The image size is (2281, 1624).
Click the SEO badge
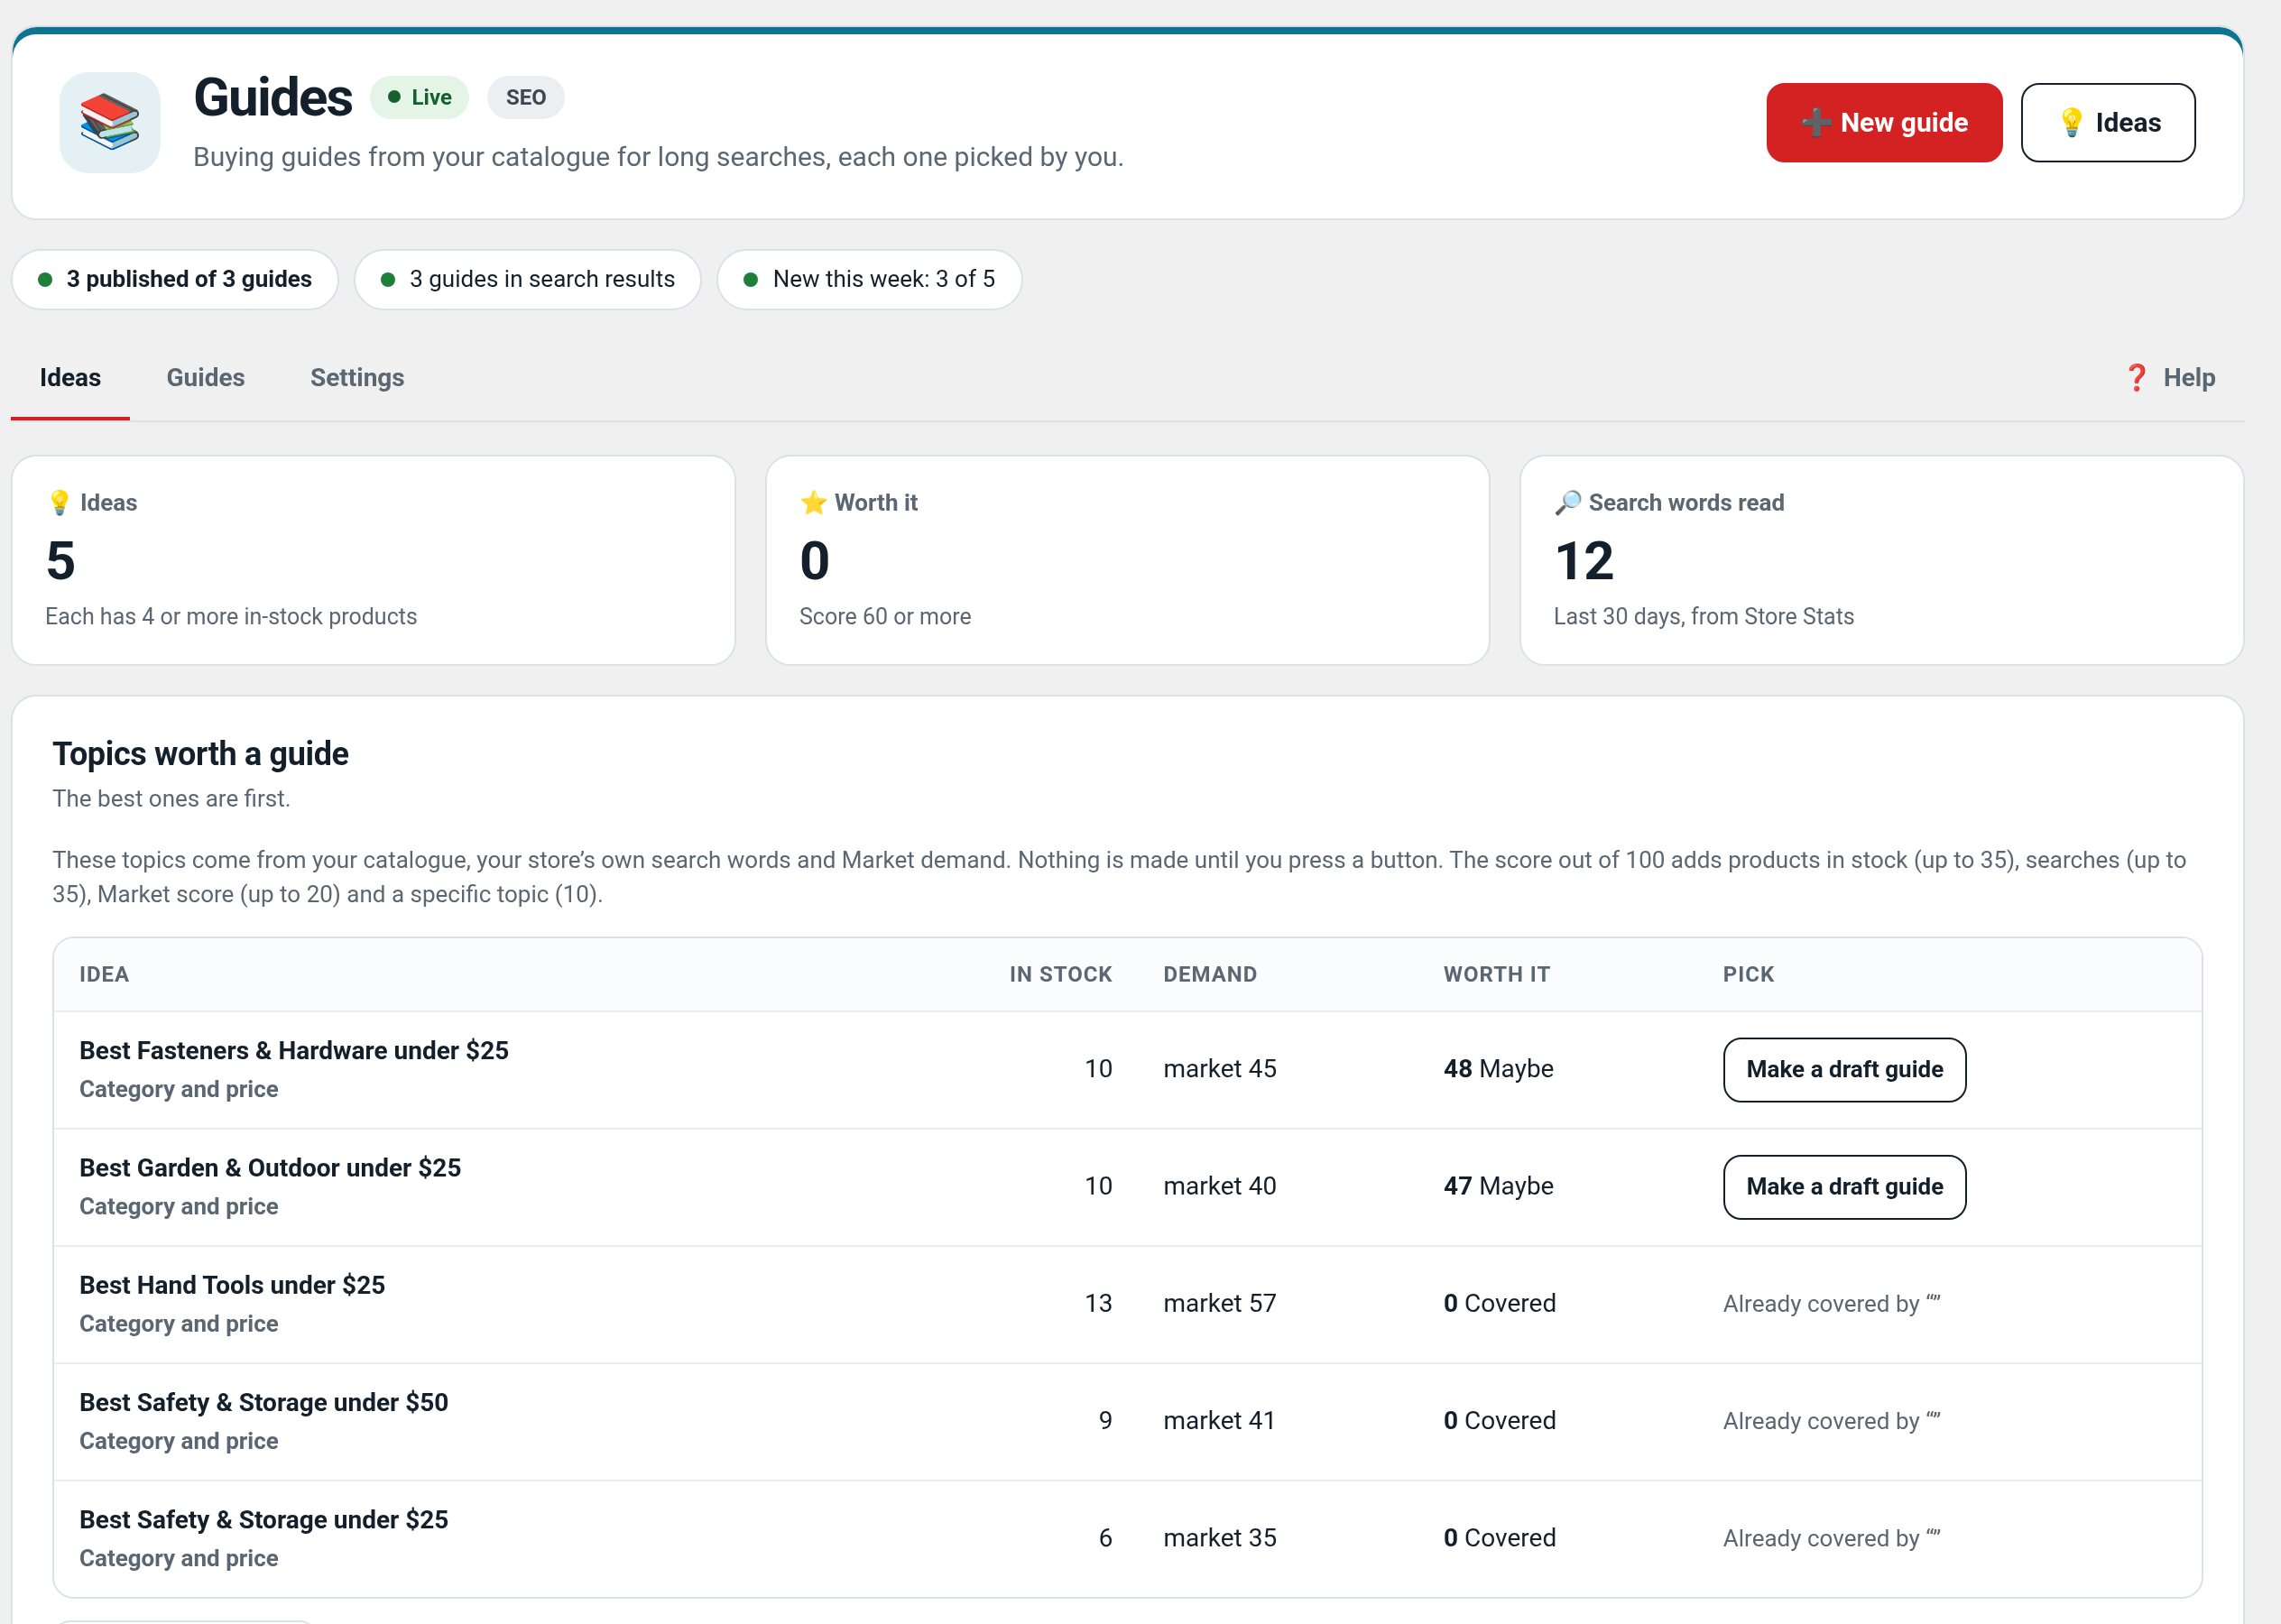tap(525, 97)
